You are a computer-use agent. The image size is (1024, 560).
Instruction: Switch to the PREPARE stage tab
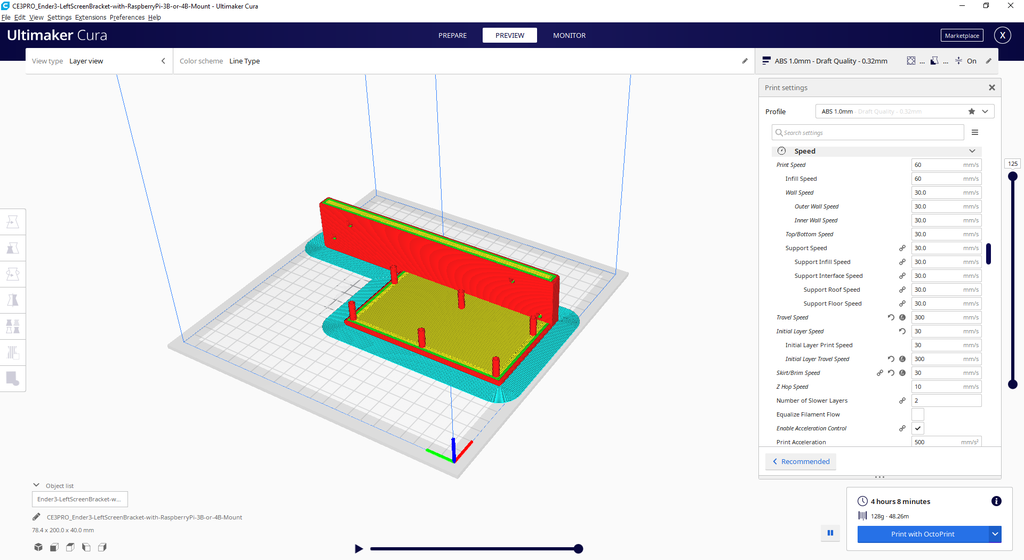pos(453,35)
